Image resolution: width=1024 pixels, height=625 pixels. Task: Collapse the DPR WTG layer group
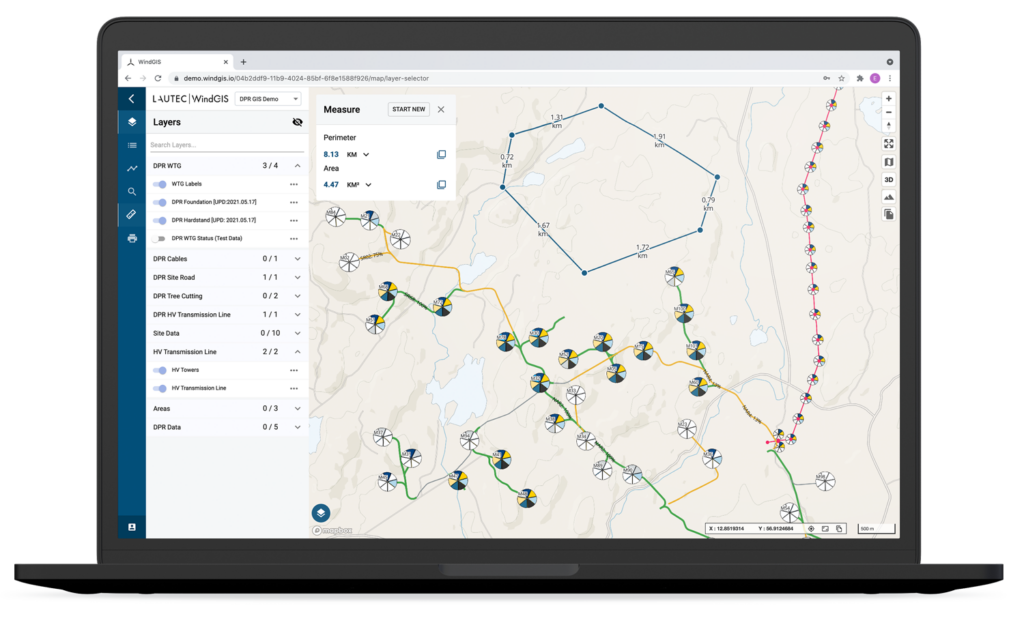297,166
